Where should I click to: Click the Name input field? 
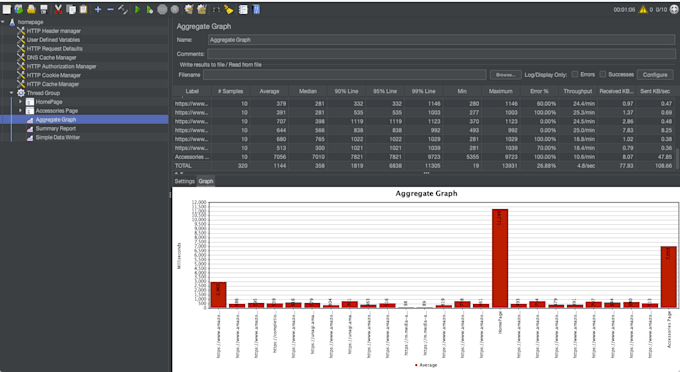(441, 39)
